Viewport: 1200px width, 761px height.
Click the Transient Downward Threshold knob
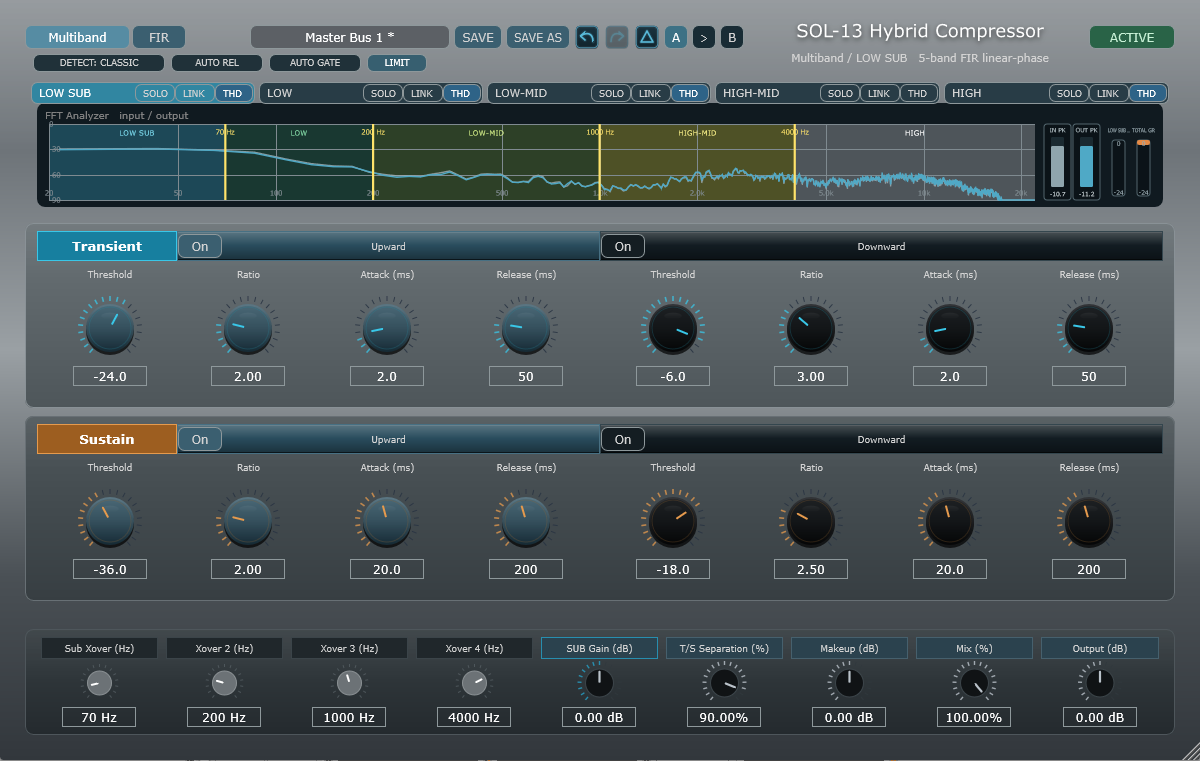(x=673, y=328)
